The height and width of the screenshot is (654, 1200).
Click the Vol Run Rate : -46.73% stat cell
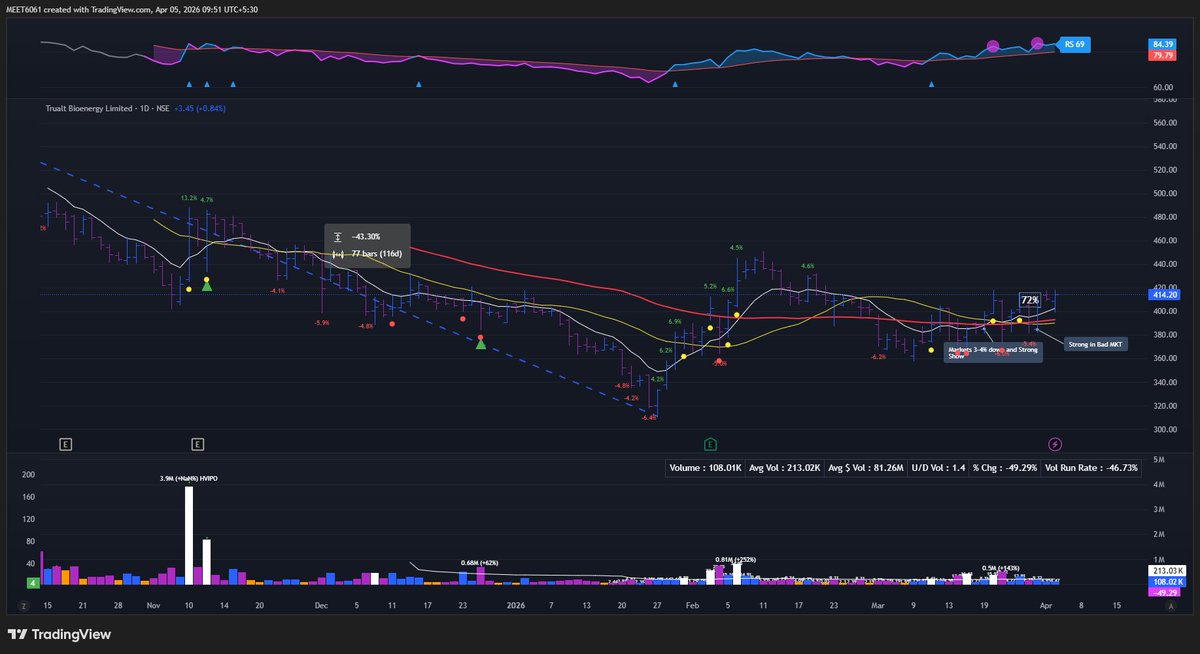[1091, 467]
